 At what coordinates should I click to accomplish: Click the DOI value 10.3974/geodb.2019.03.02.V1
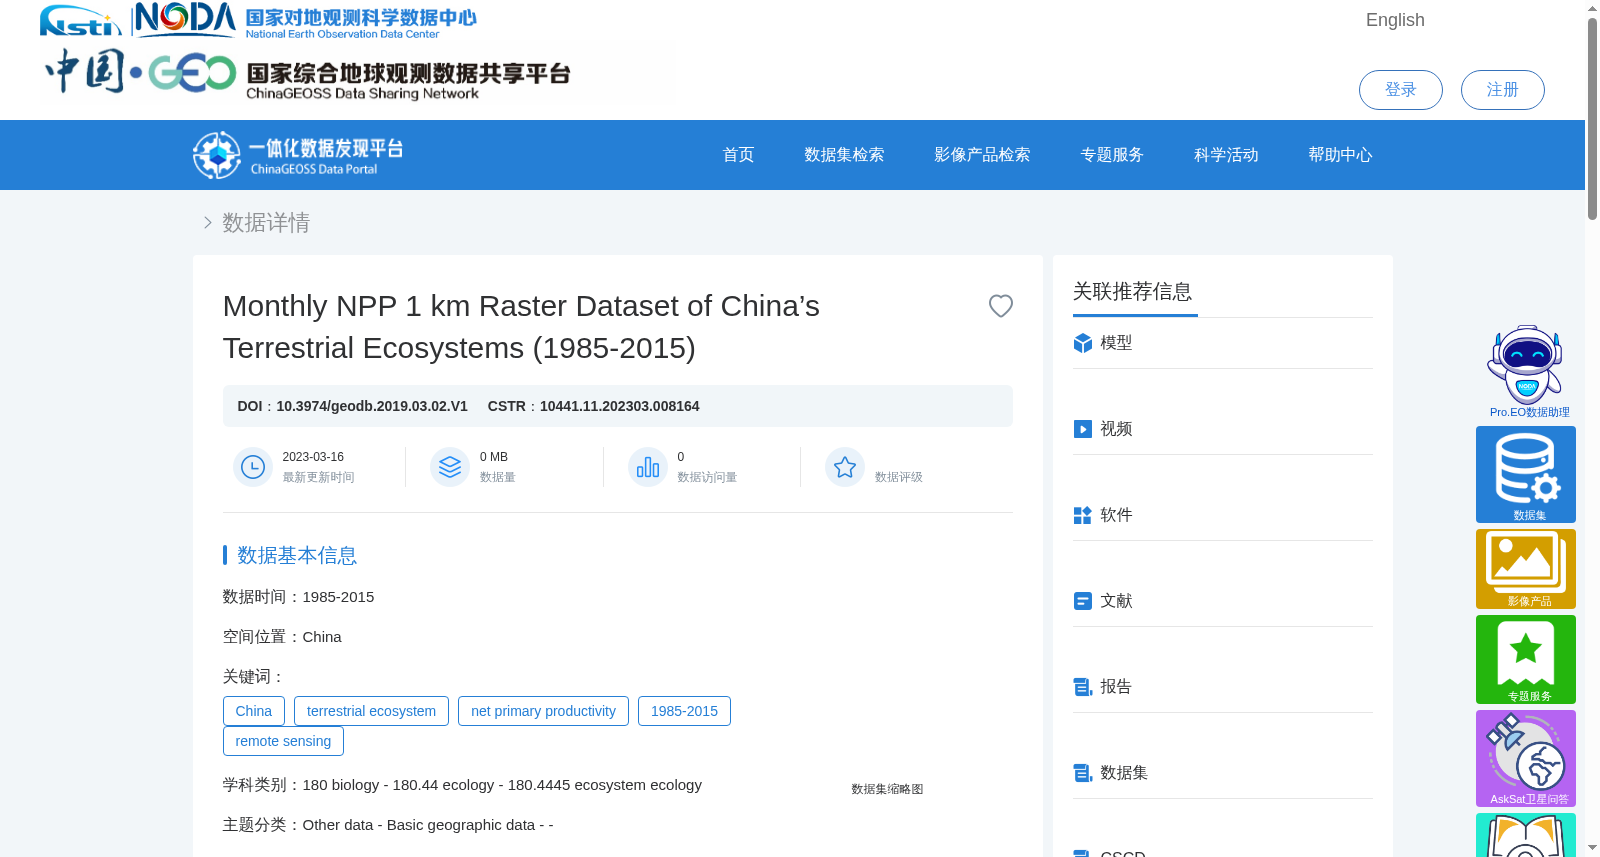click(x=372, y=406)
